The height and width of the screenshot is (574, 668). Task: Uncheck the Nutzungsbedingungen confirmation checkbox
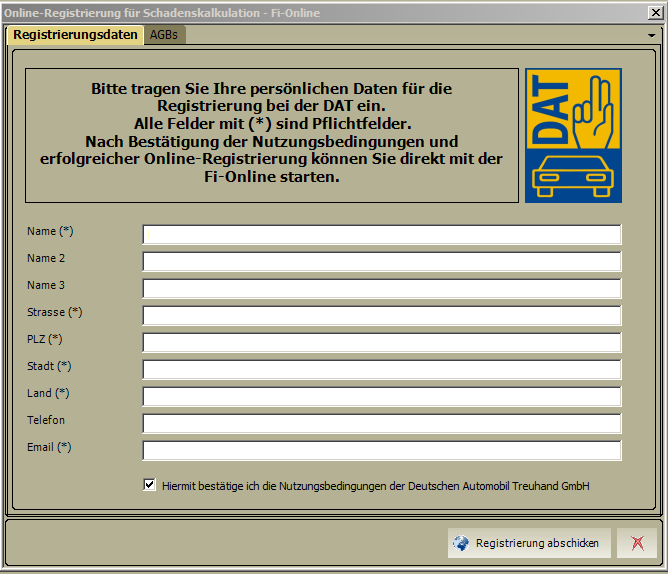[149, 485]
